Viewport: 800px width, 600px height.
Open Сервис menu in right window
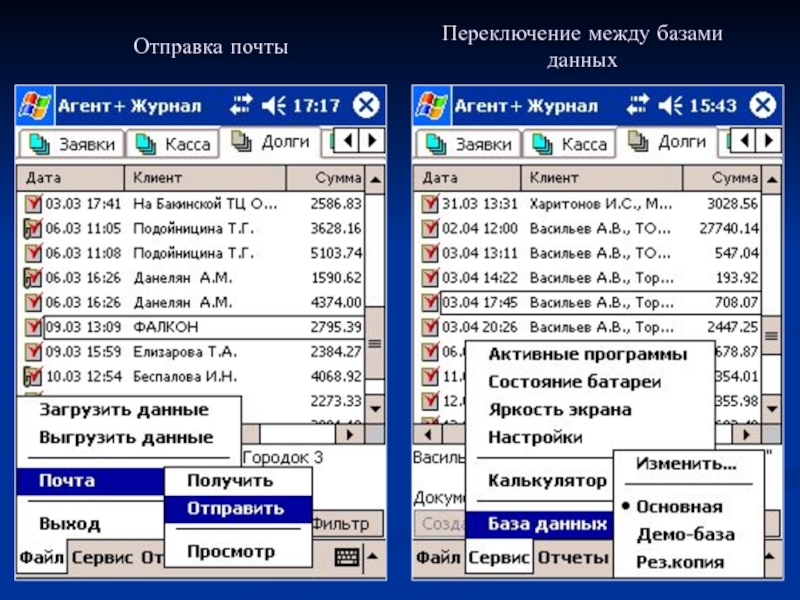(499, 557)
